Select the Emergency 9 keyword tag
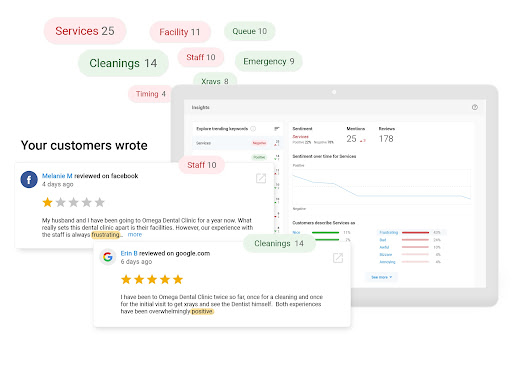Image resolution: width=512 pixels, height=387 pixels. pyautogui.click(x=269, y=61)
